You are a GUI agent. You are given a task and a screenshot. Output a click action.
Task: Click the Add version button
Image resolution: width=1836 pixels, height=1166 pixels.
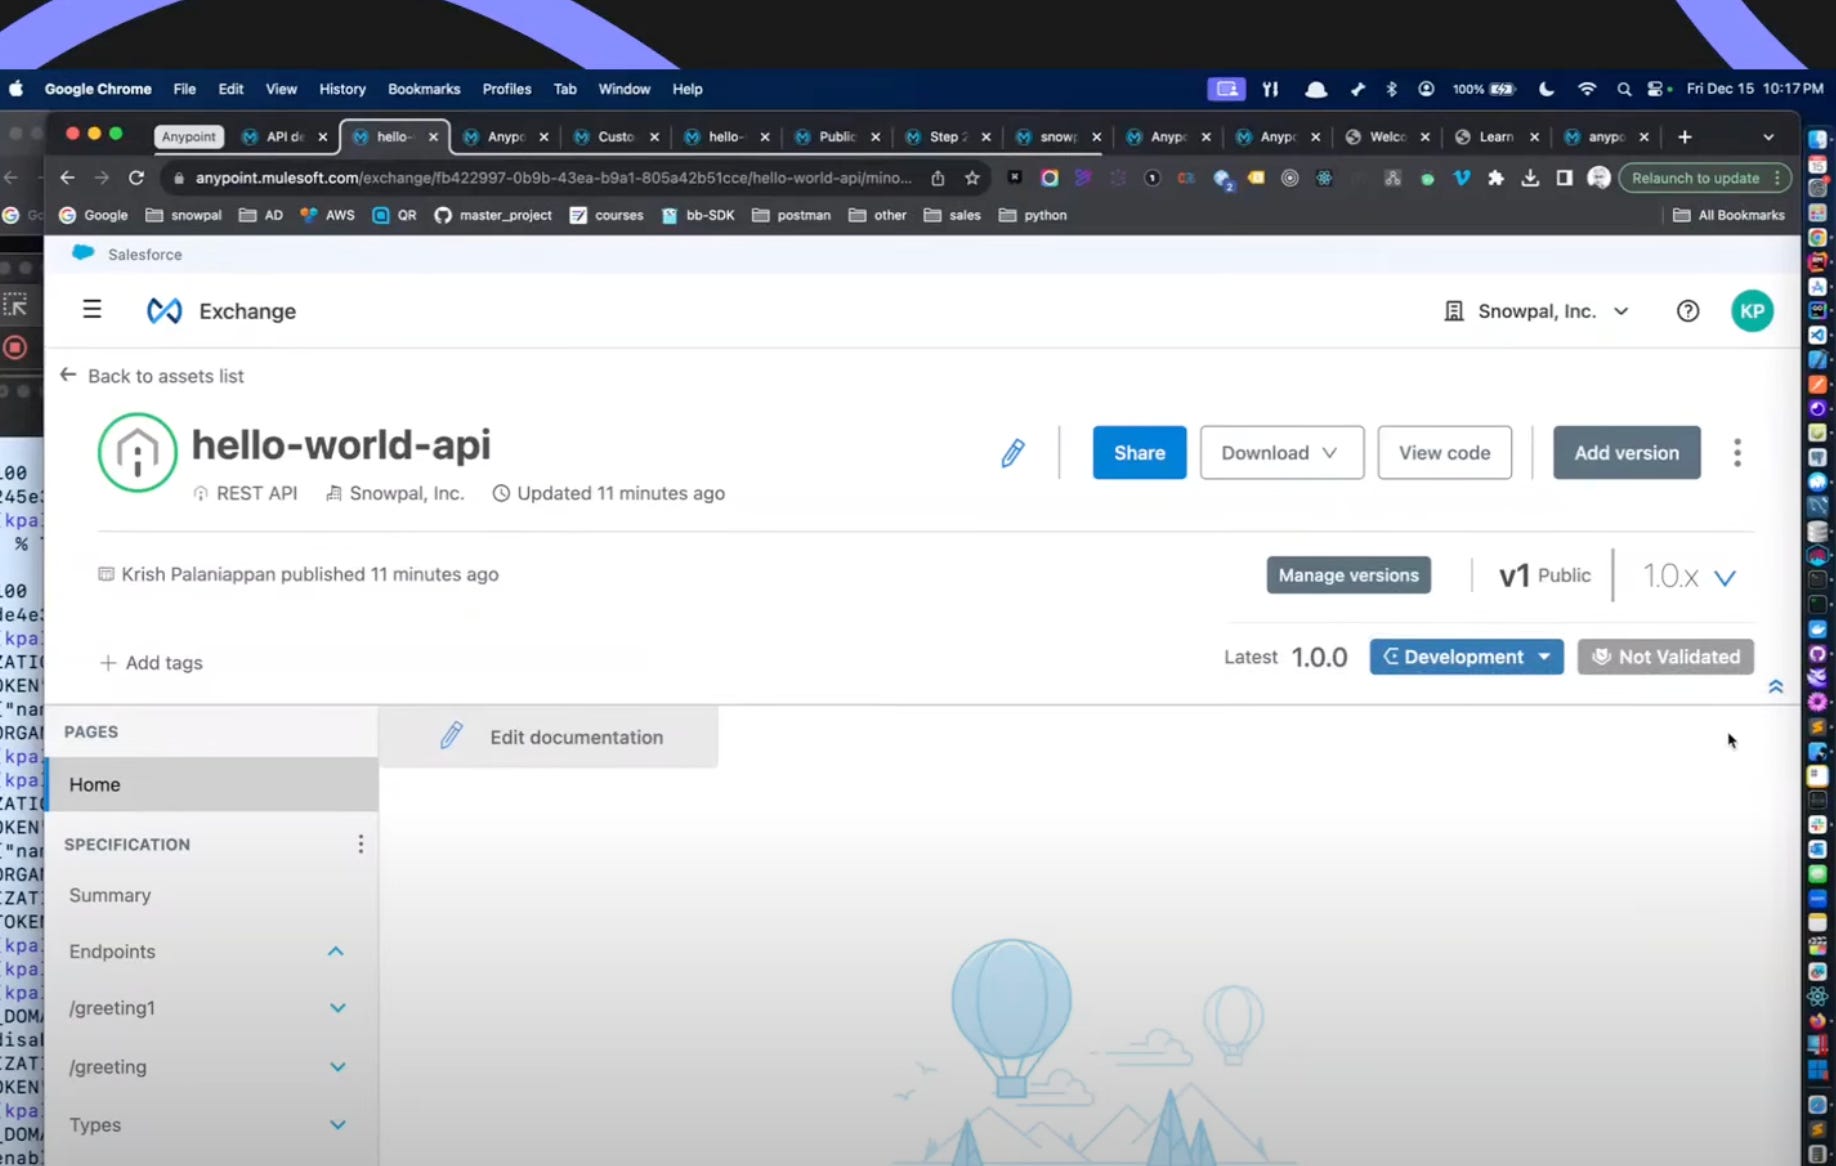pos(1626,453)
